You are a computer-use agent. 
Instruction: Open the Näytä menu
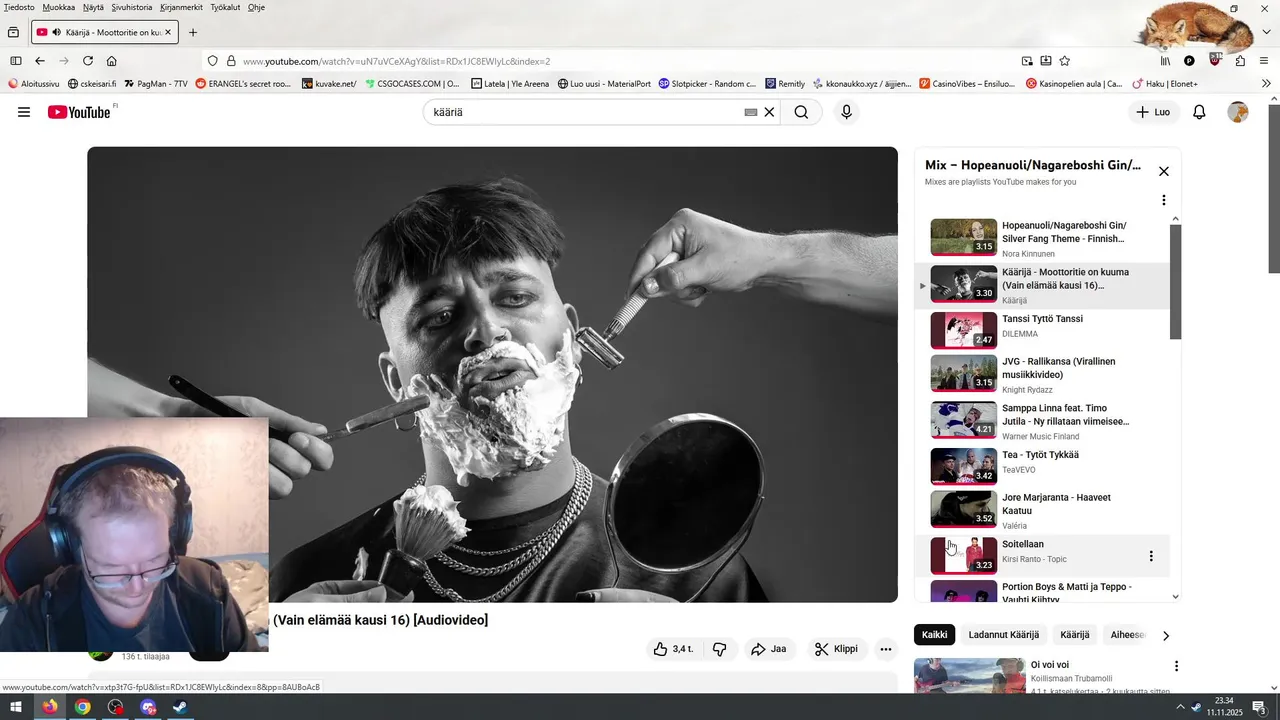click(93, 7)
